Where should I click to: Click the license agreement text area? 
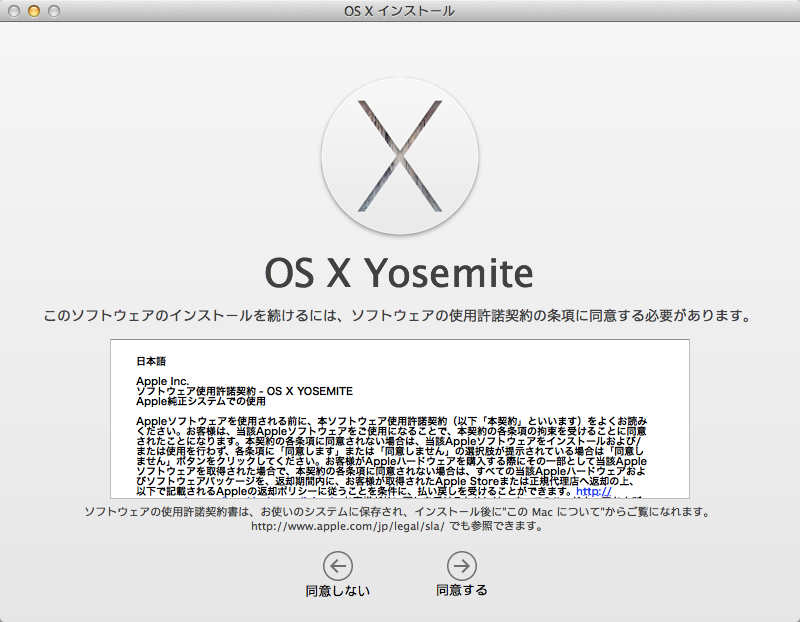(400, 419)
